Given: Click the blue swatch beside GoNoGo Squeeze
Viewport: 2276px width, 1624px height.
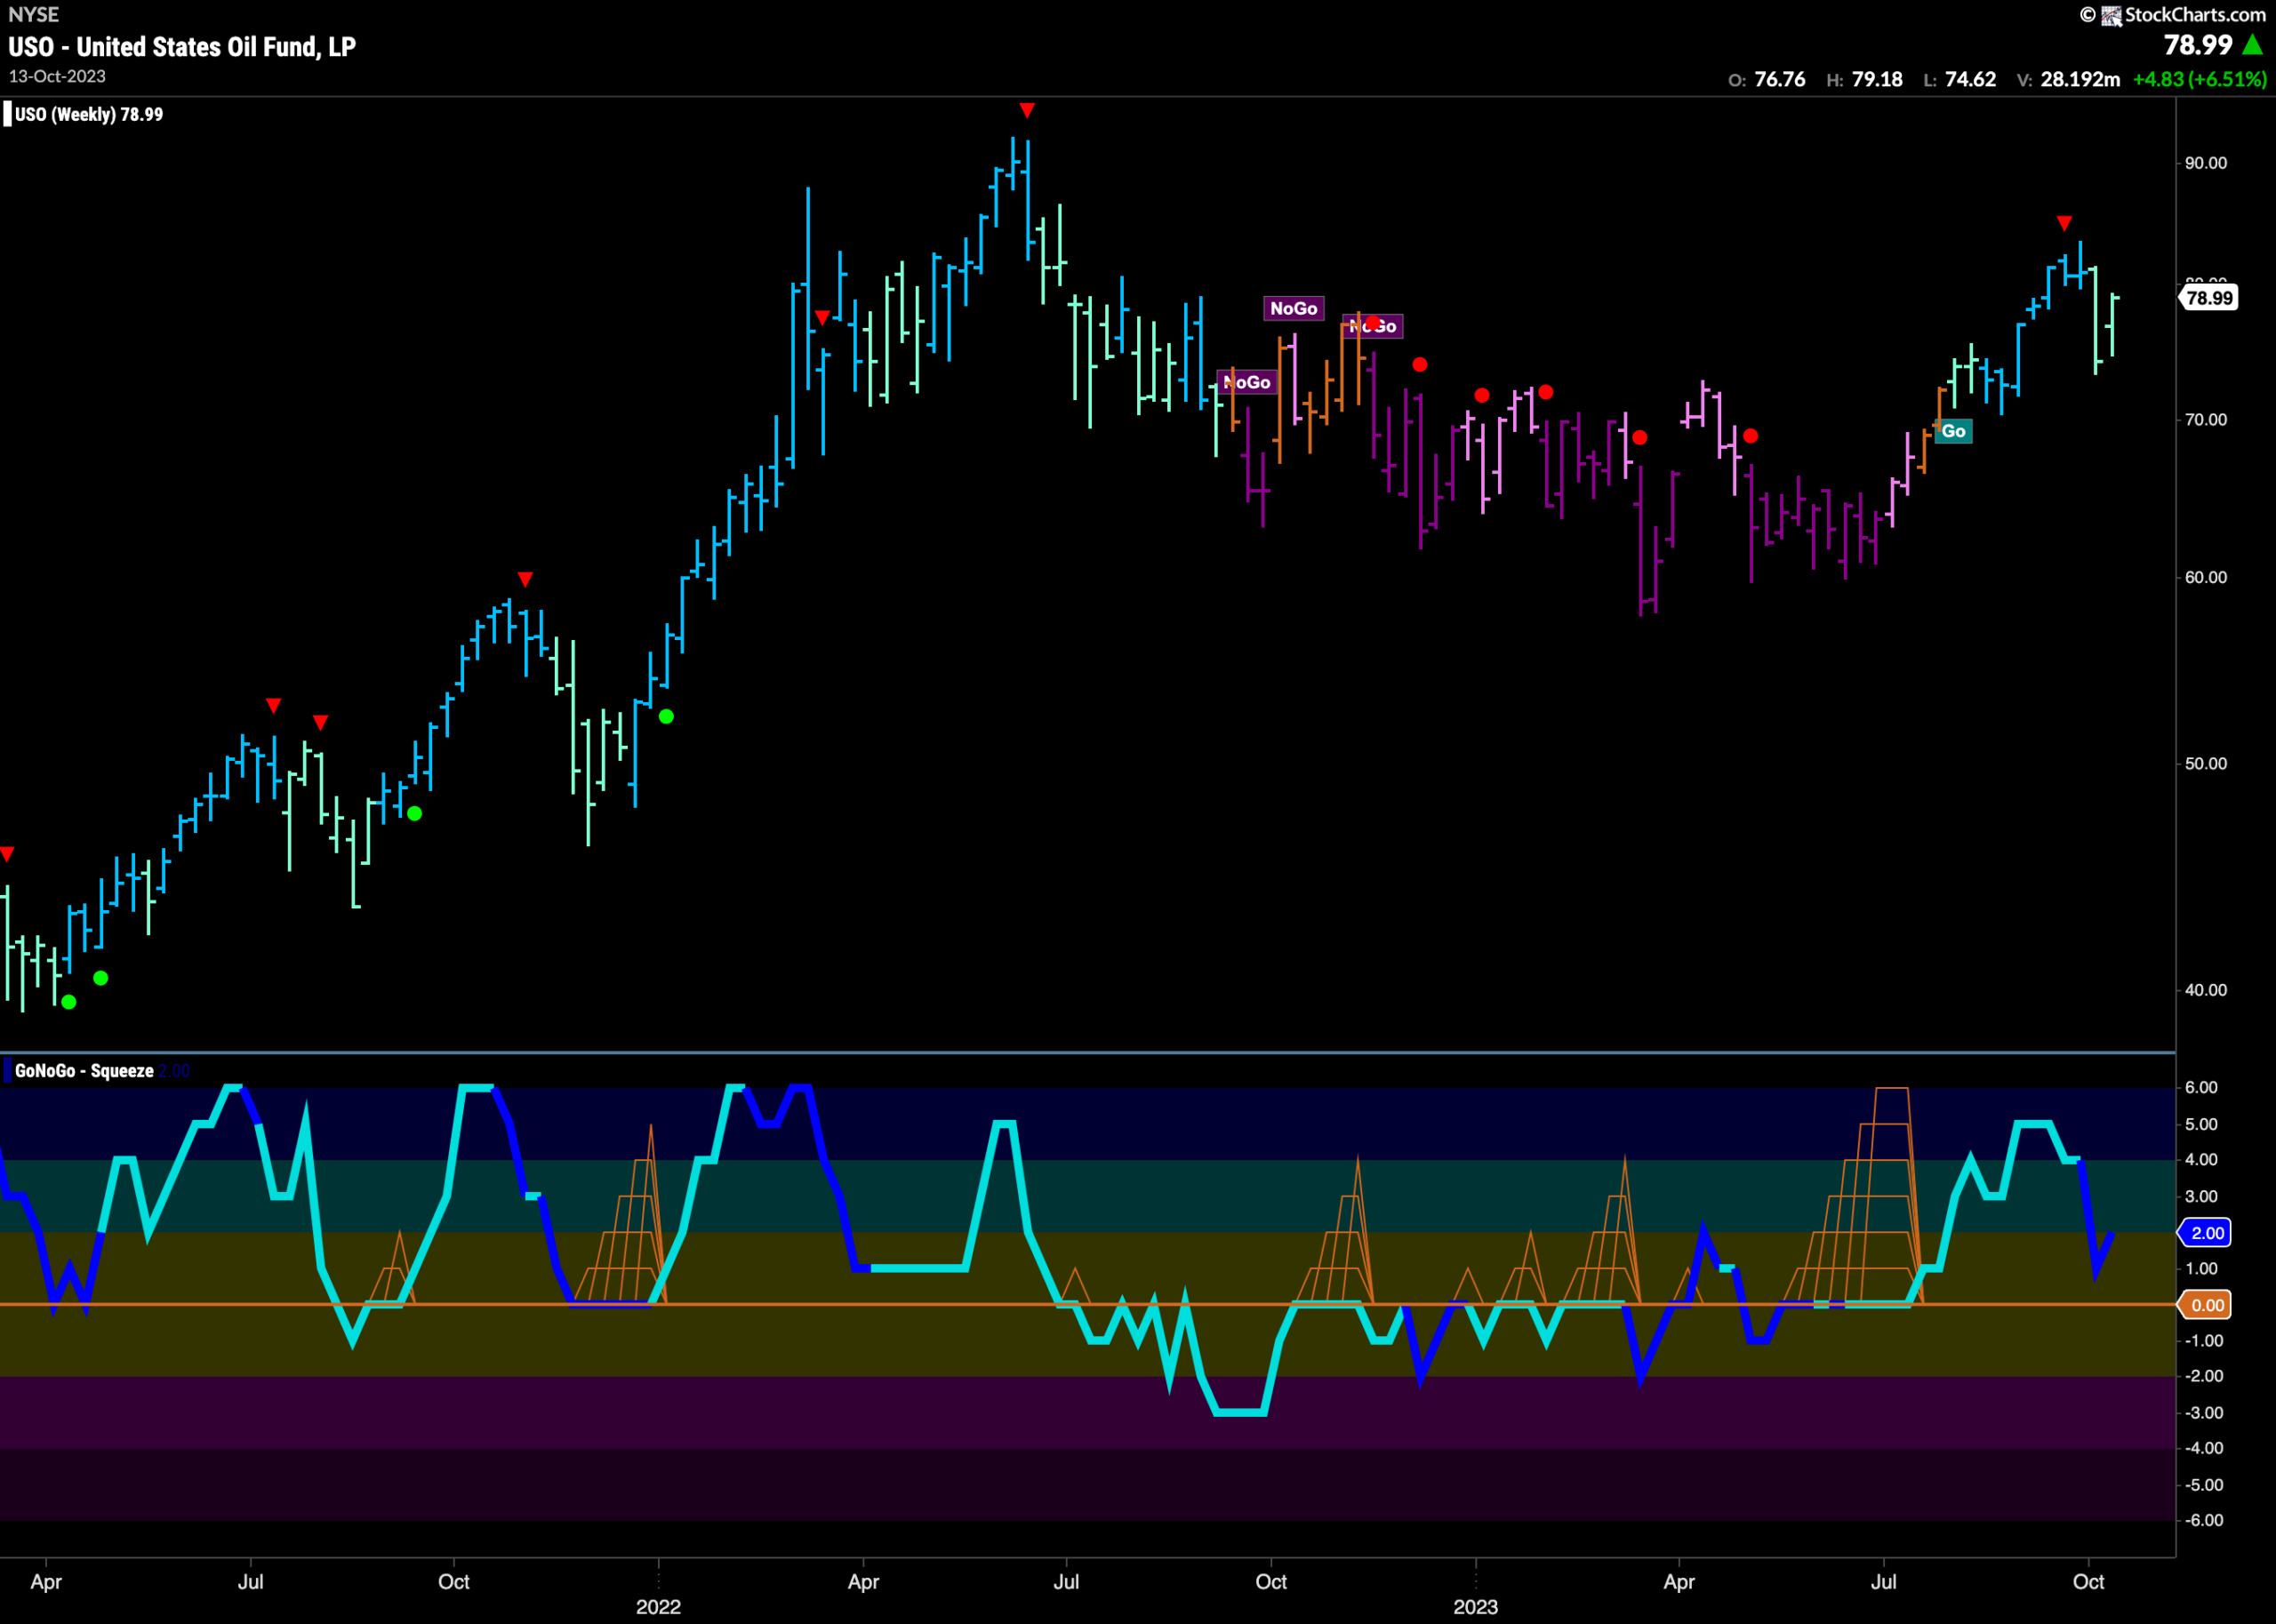Looking at the screenshot, I should (8, 1071).
